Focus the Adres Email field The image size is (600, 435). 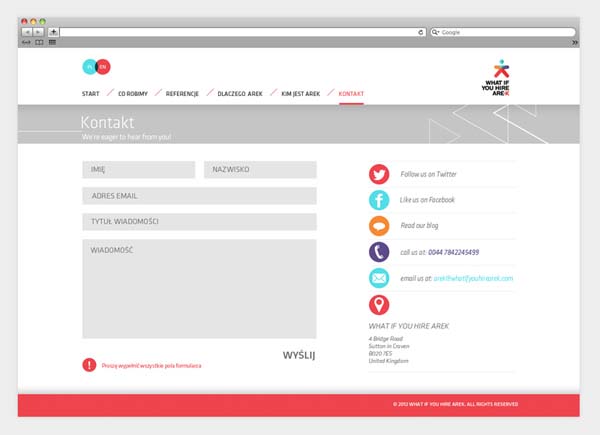pyautogui.click(x=199, y=196)
